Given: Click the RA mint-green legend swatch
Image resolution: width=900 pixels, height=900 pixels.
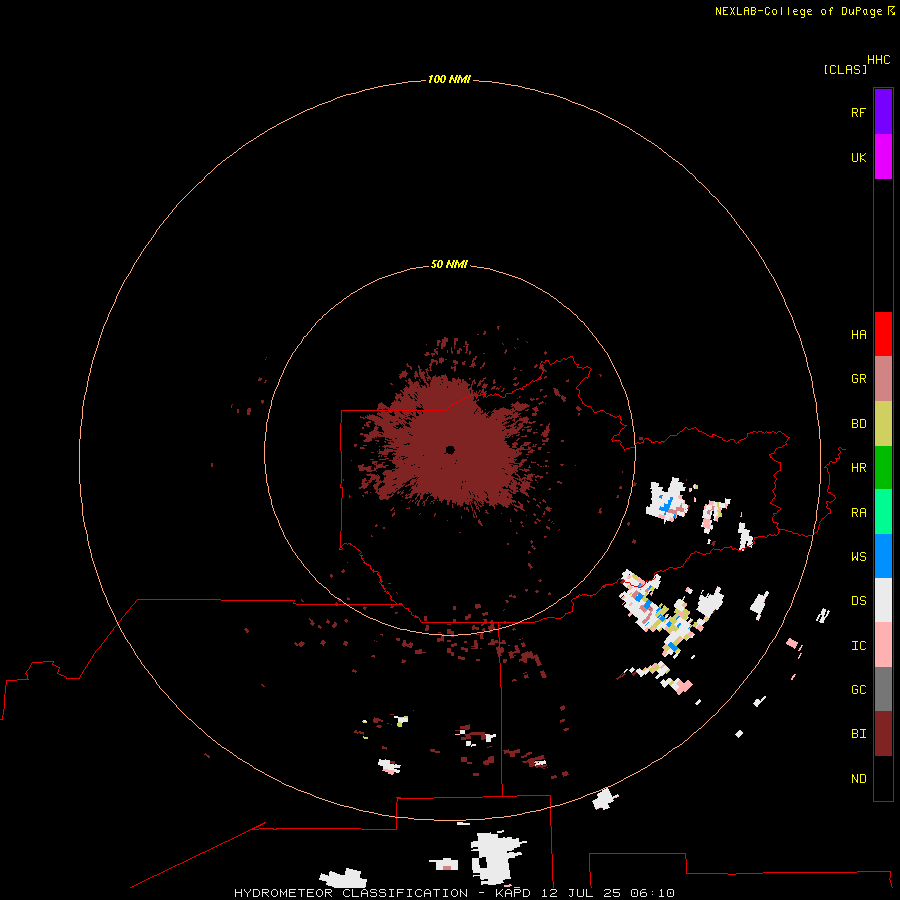Looking at the screenshot, I should 883,512.
